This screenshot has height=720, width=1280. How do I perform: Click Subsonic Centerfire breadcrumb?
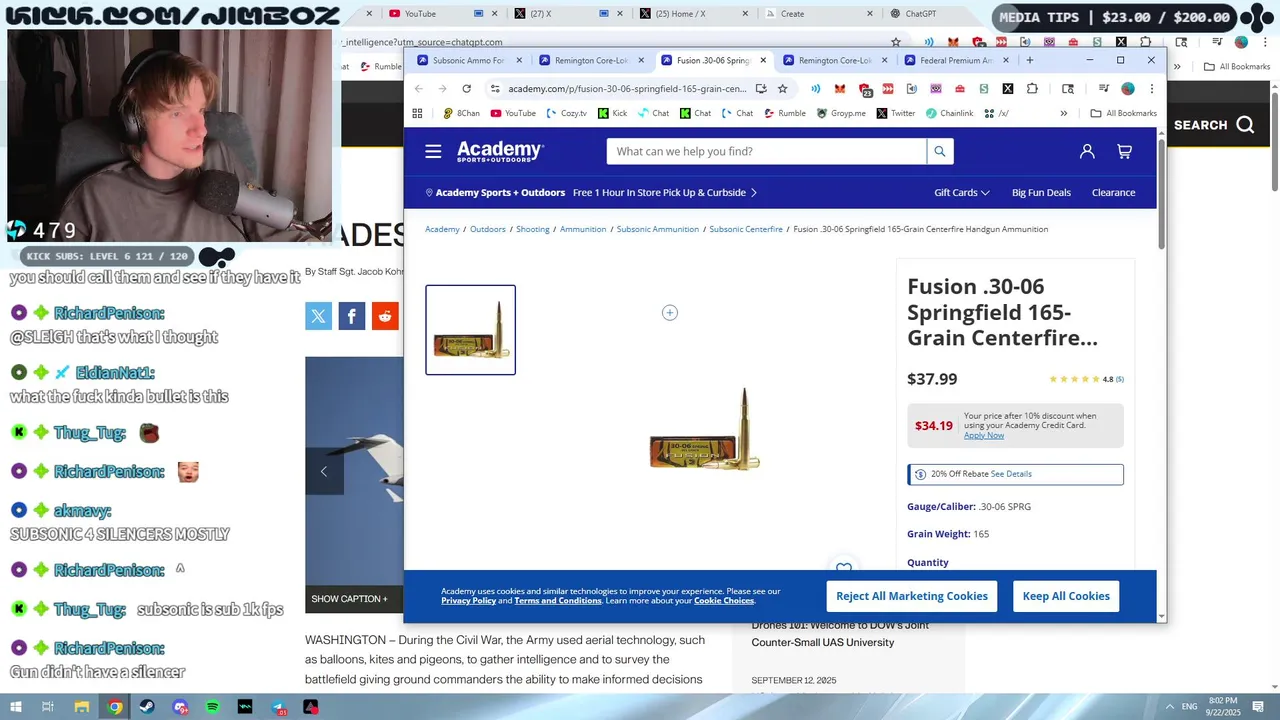(746, 229)
